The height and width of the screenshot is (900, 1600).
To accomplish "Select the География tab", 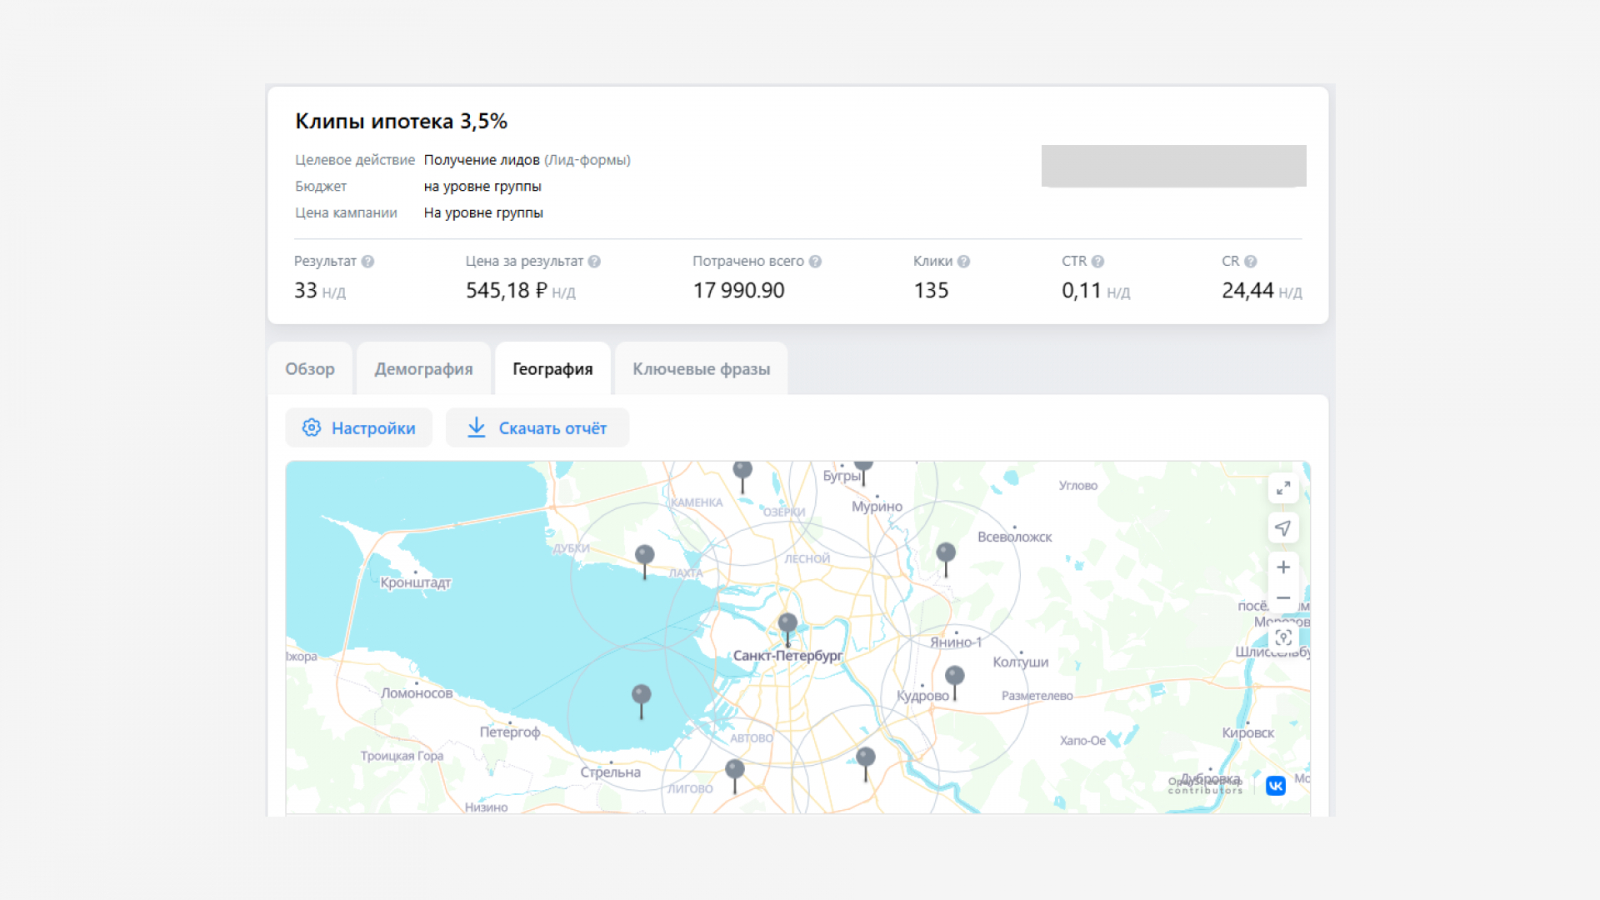I will (x=552, y=369).
